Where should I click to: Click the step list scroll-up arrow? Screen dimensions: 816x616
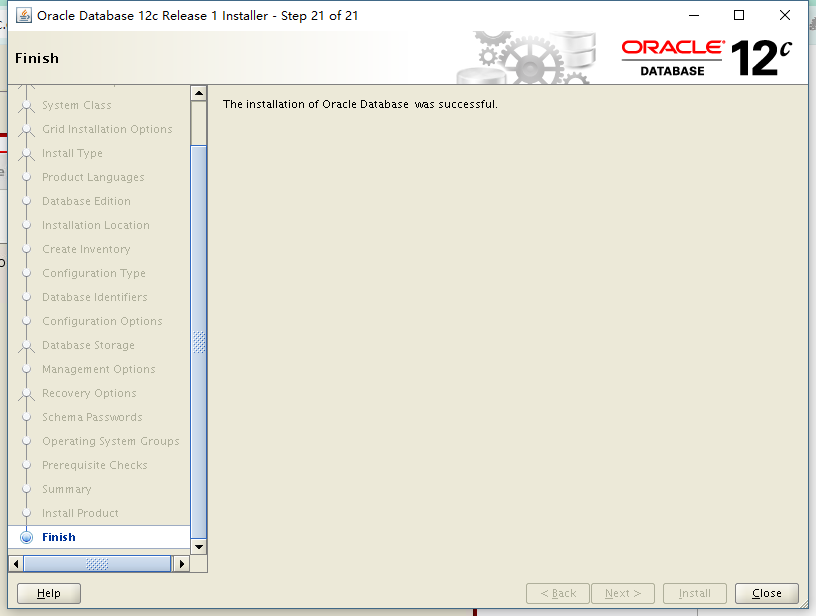pyautogui.click(x=199, y=94)
